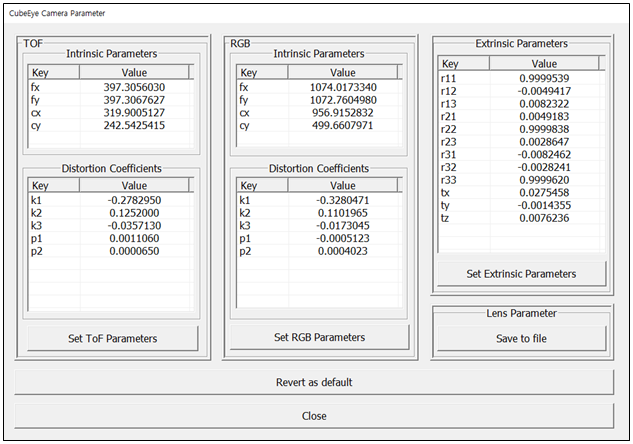Select extrinsic tx value 0.0275458
The height and width of the screenshot is (444, 633).
545,194
